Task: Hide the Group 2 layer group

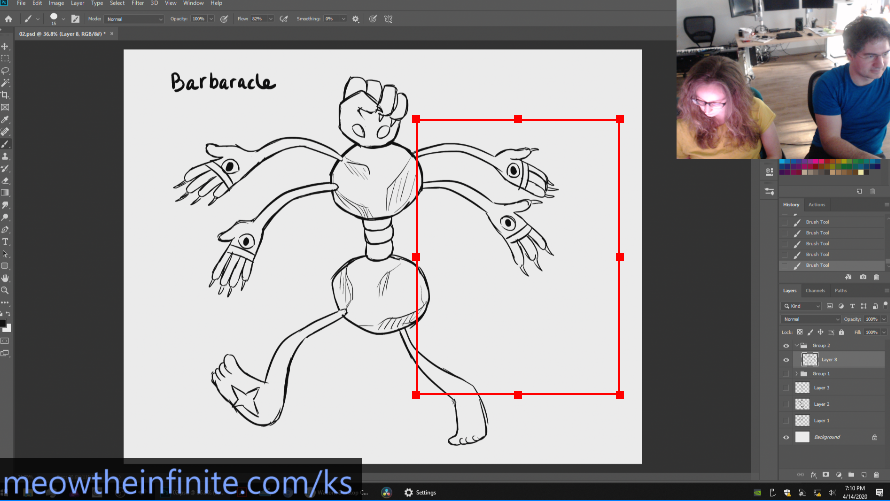Action: [x=786, y=346]
